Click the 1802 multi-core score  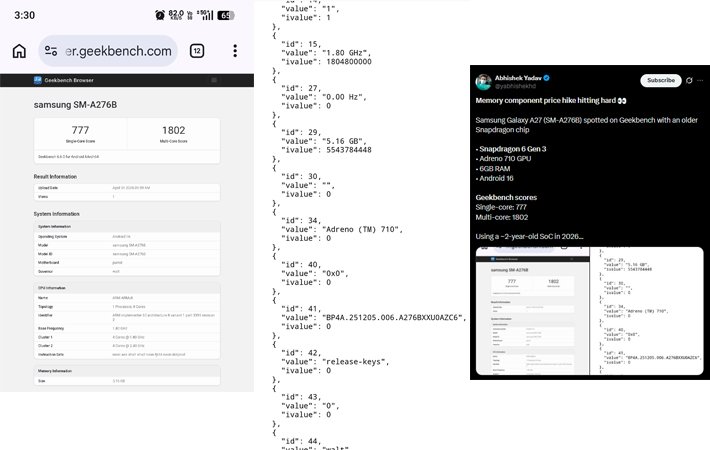tap(172, 130)
